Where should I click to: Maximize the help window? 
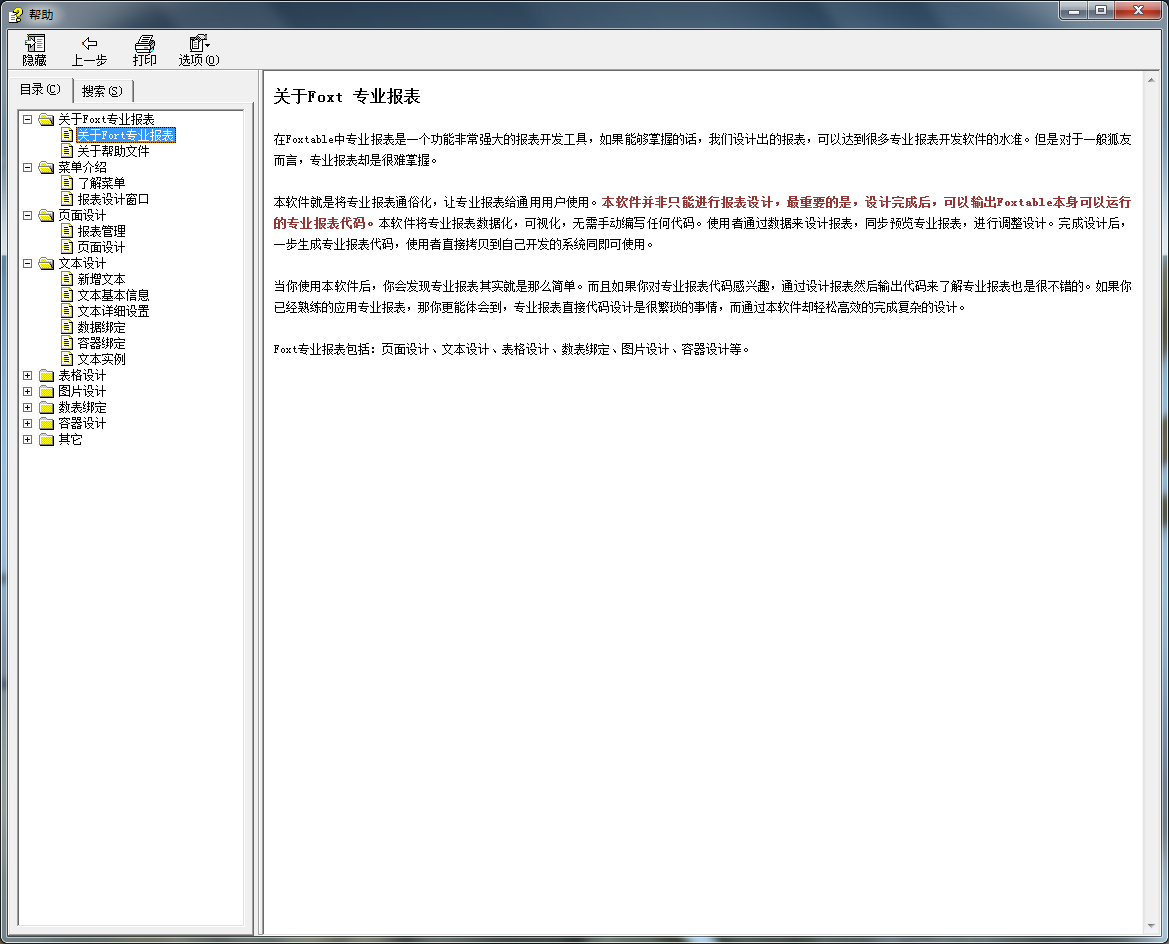pyautogui.click(x=1100, y=10)
